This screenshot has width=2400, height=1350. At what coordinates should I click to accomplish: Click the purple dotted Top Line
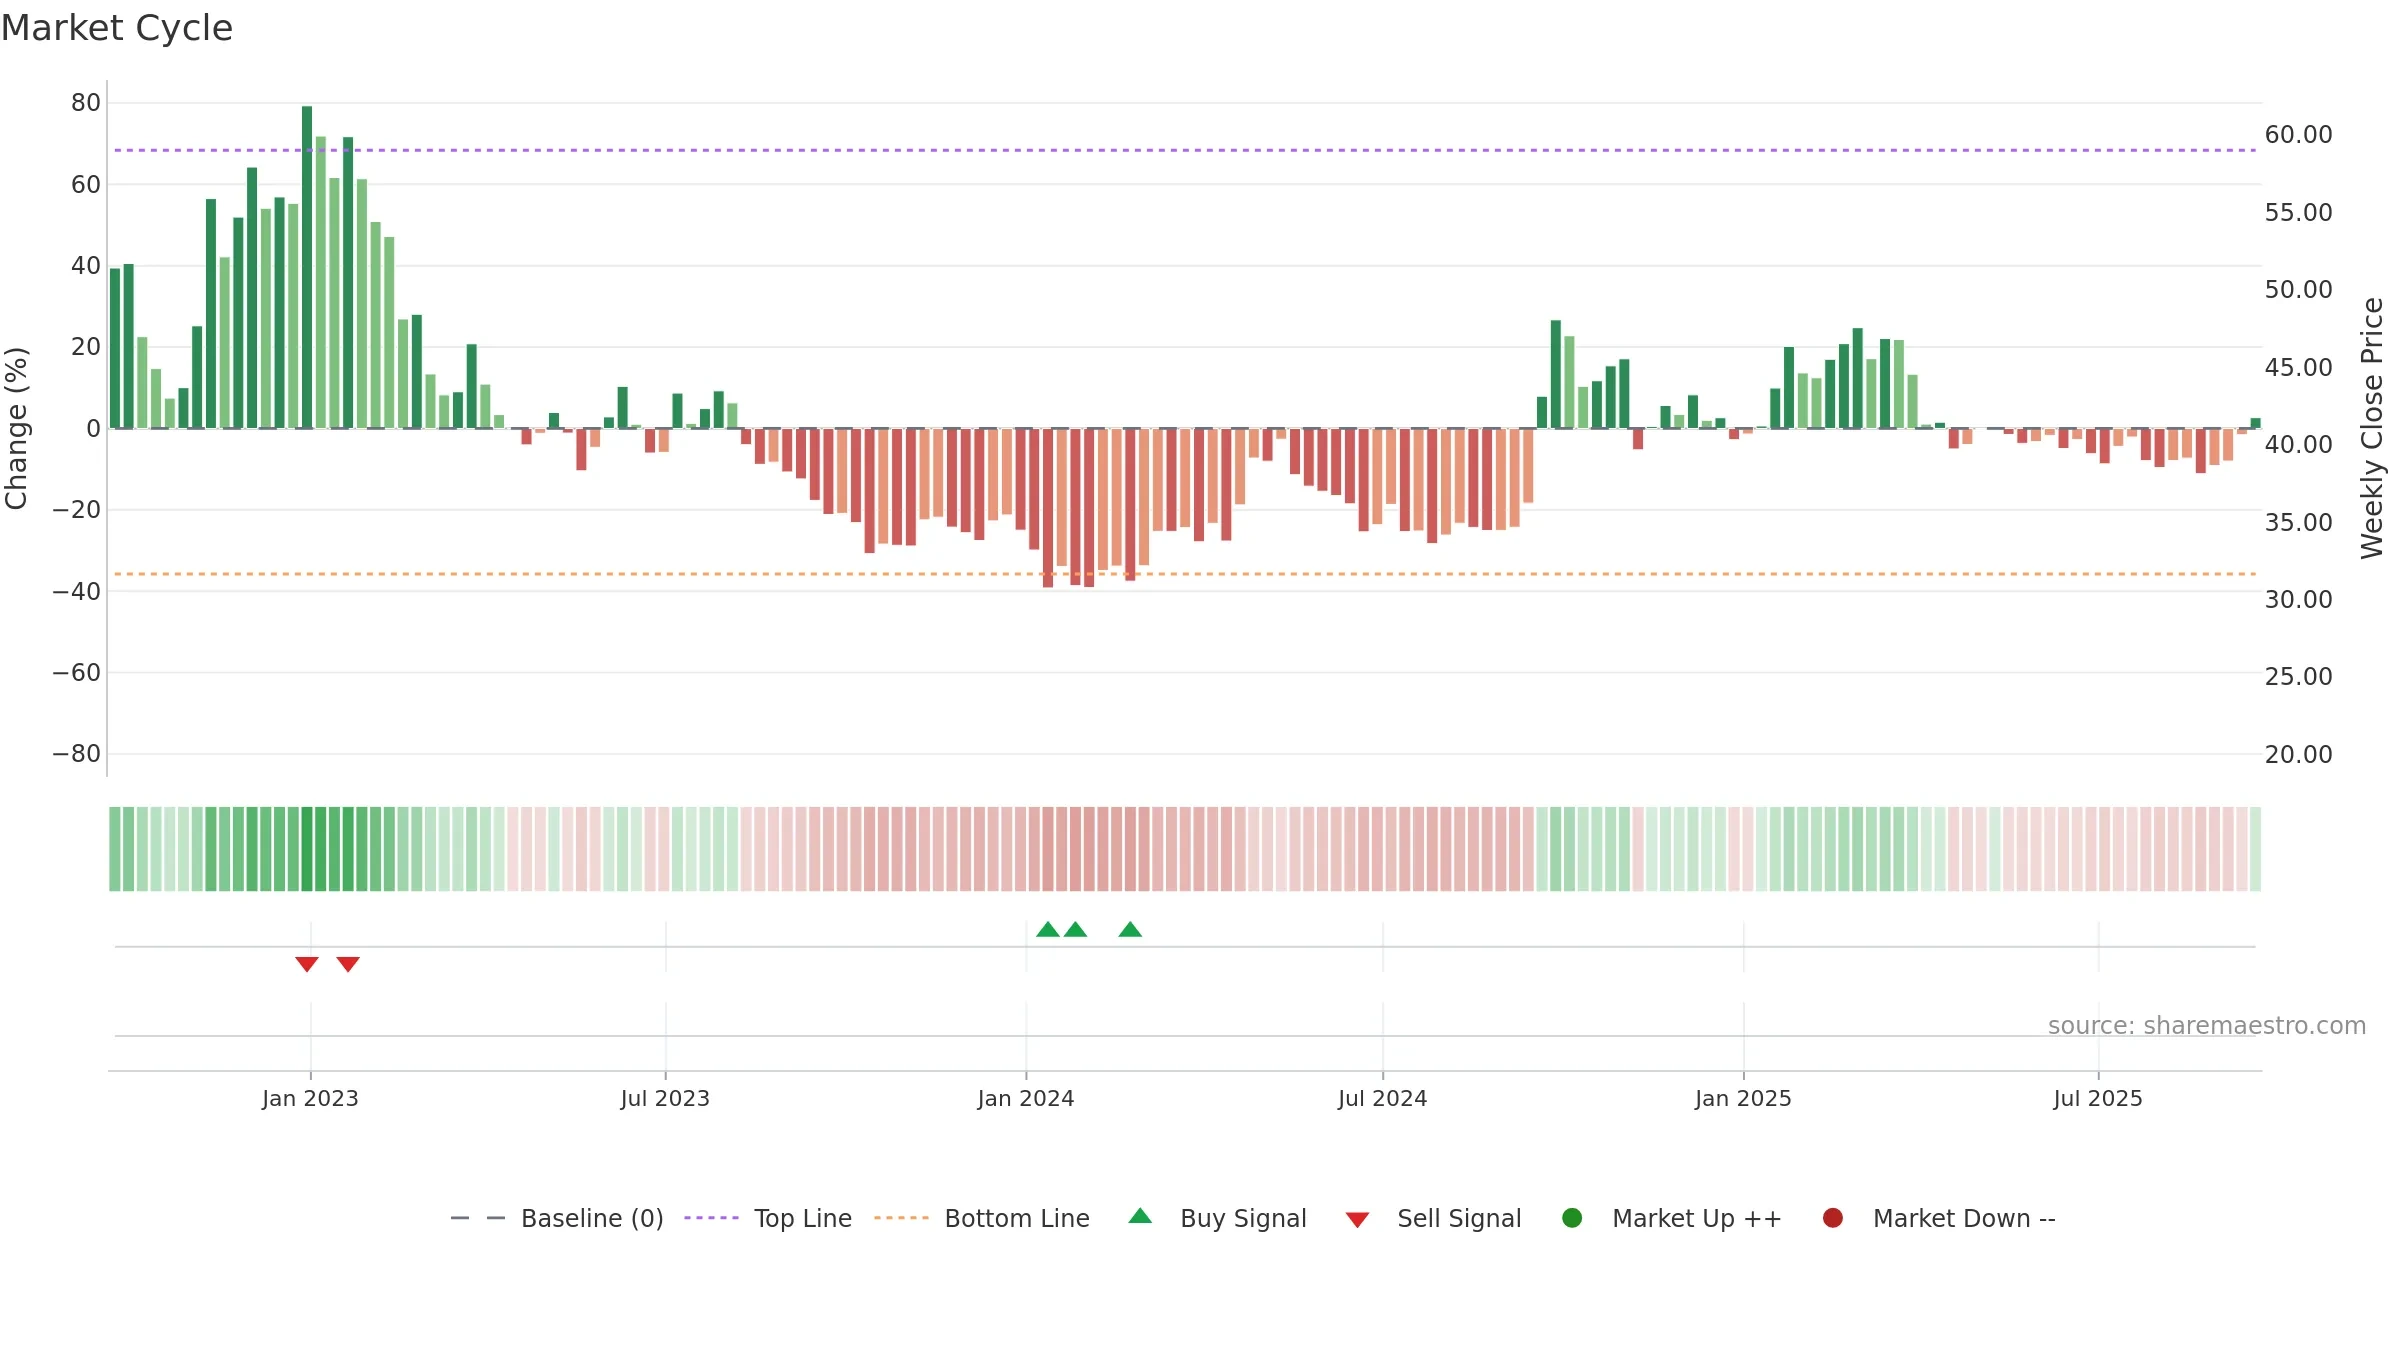[1185, 150]
